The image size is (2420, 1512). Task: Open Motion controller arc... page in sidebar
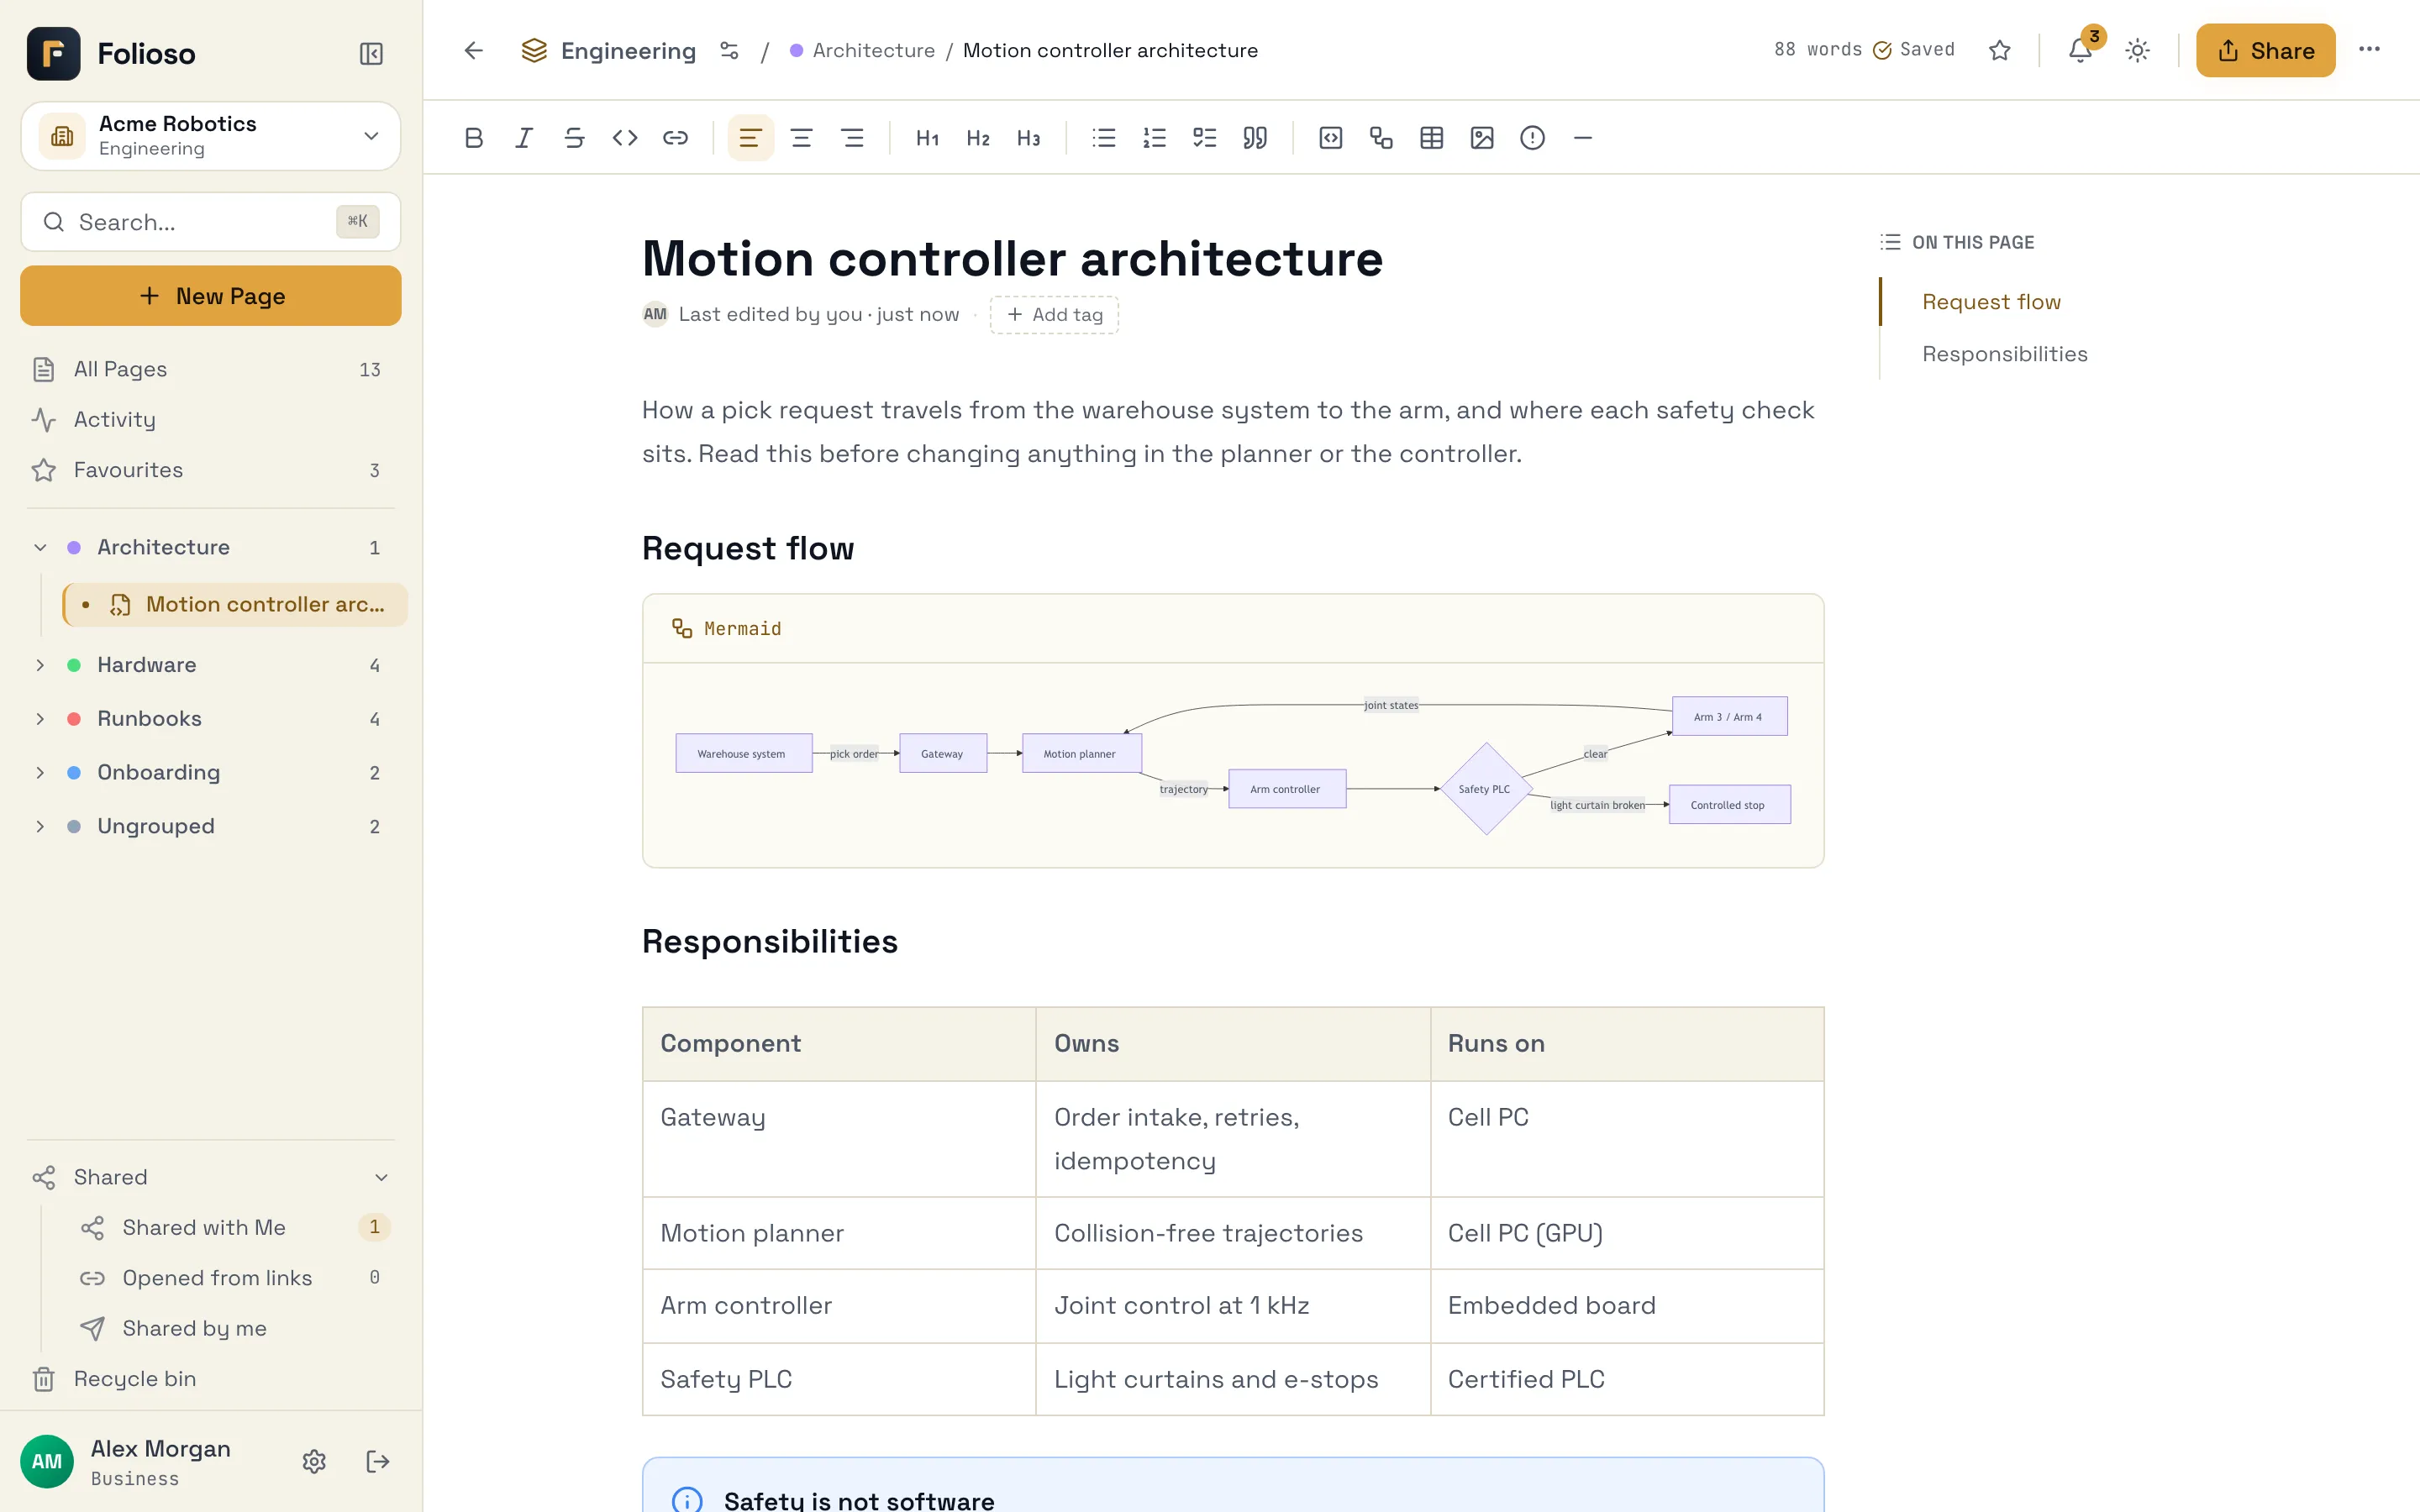tap(235, 604)
